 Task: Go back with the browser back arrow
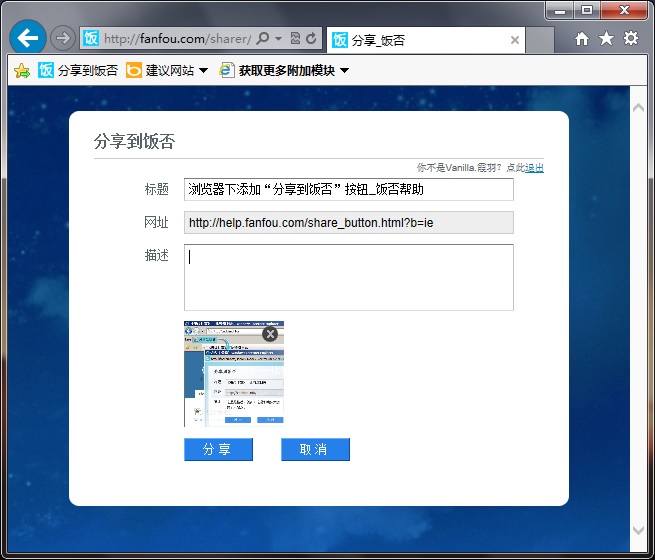(x=28, y=38)
